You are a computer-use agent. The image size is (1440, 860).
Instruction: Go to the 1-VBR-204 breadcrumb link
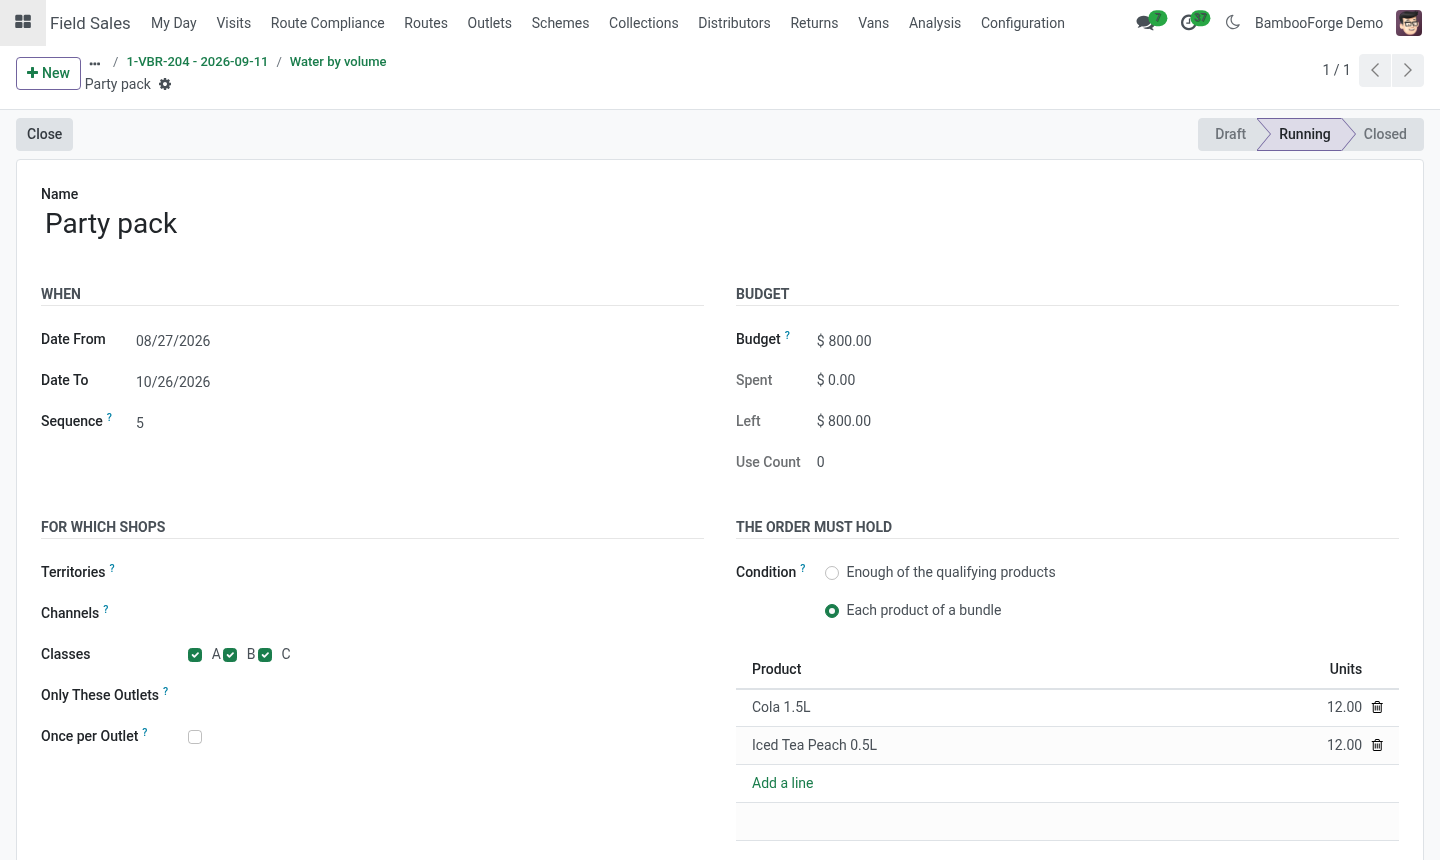pyautogui.click(x=197, y=62)
